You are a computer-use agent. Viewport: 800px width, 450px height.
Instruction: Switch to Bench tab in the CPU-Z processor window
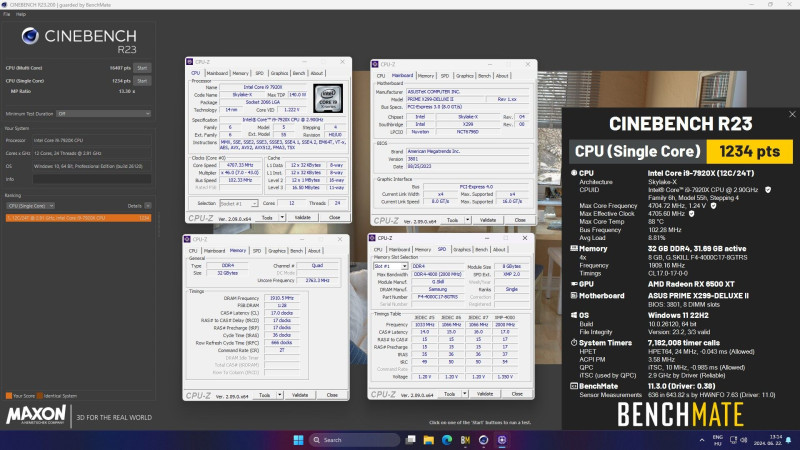298,73
